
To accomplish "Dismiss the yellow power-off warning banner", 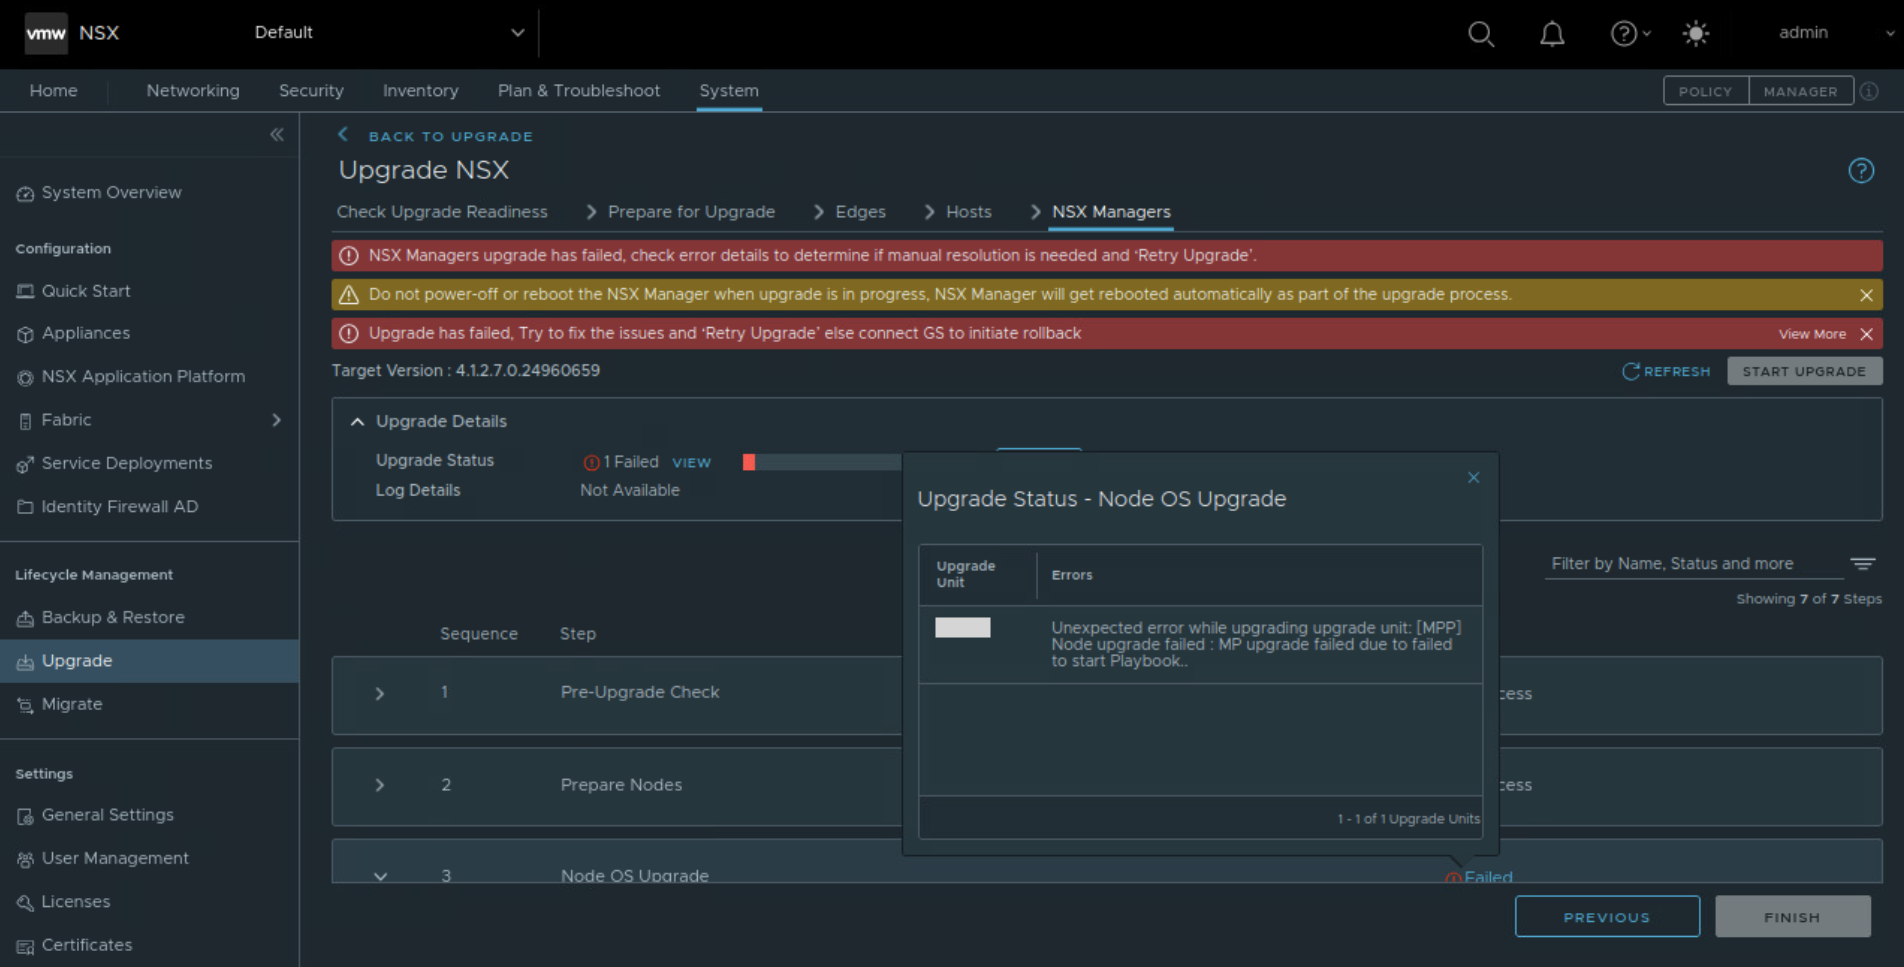I will click(1866, 295).
